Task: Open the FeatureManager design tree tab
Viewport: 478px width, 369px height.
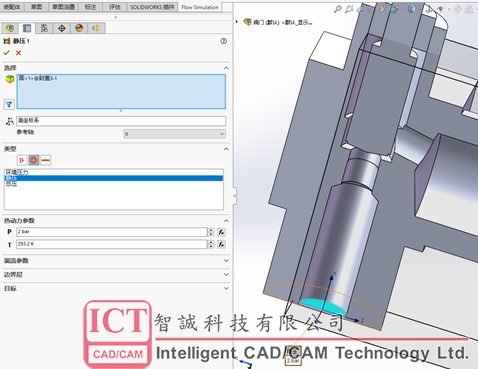Action: 10,28
